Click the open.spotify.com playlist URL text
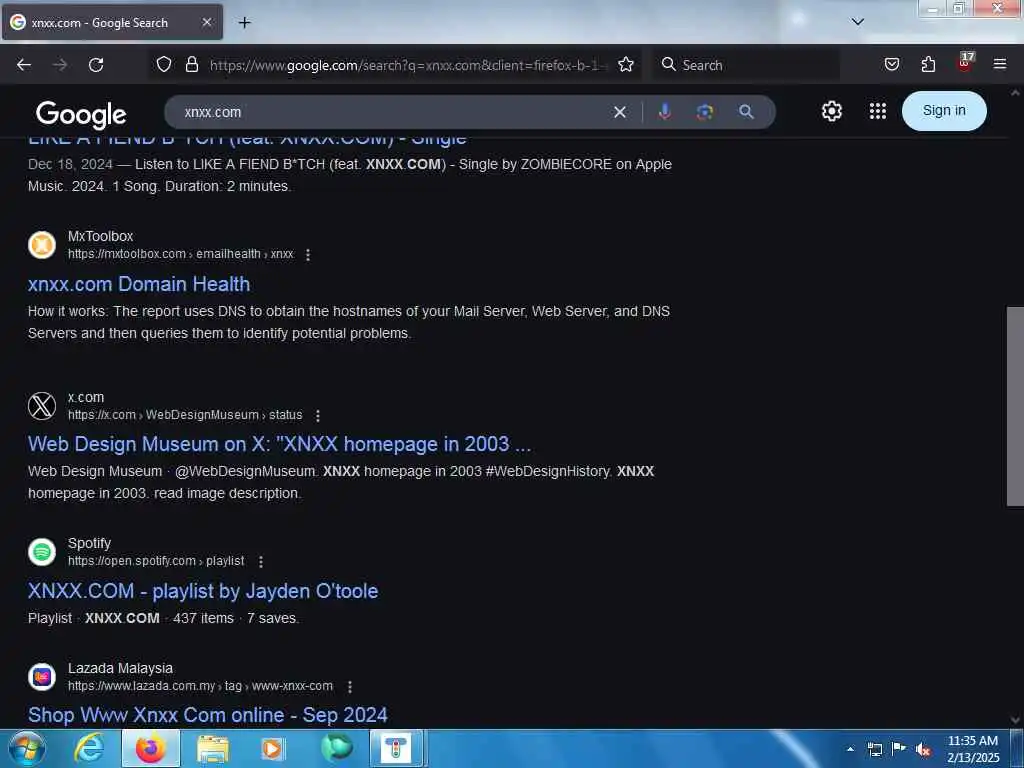 point(156,561)
